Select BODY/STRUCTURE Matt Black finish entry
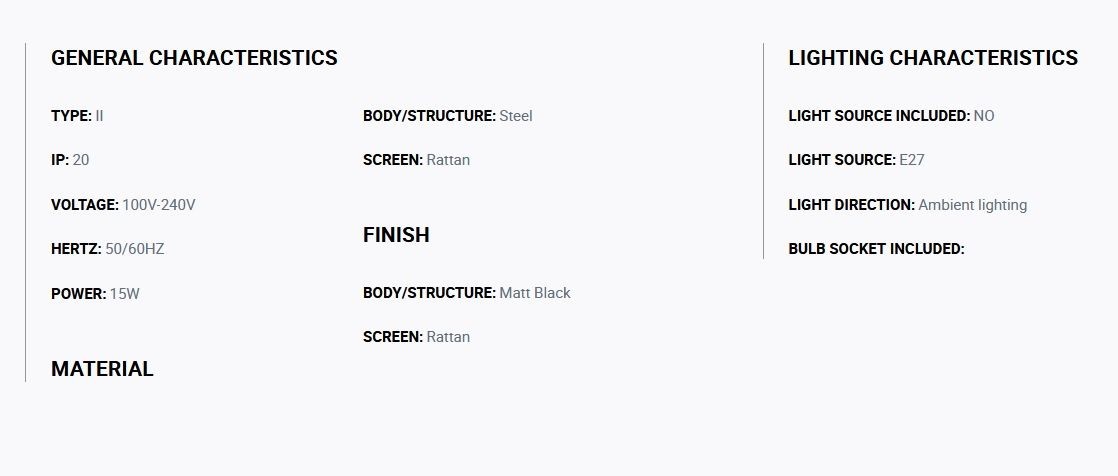The image size is (1118, 476). 466,293
